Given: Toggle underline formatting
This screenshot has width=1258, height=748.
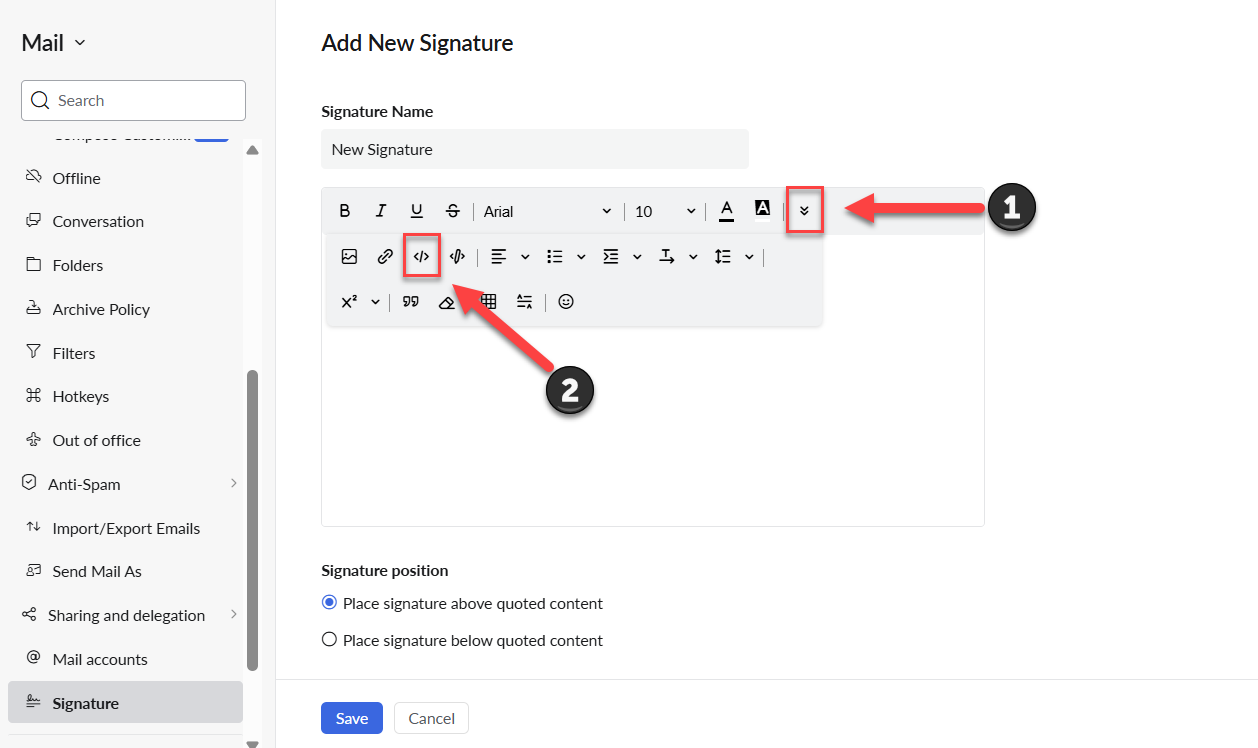Looking at the screenshot, I should (x=417, y=211).
